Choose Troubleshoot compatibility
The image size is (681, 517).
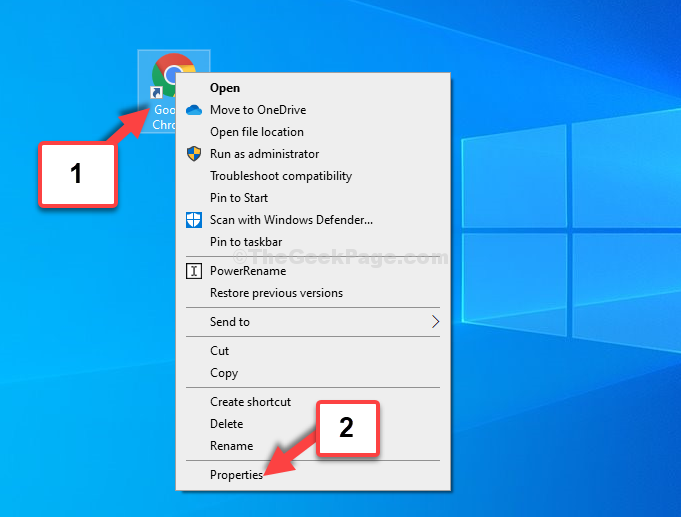click(x=313, y=176)
